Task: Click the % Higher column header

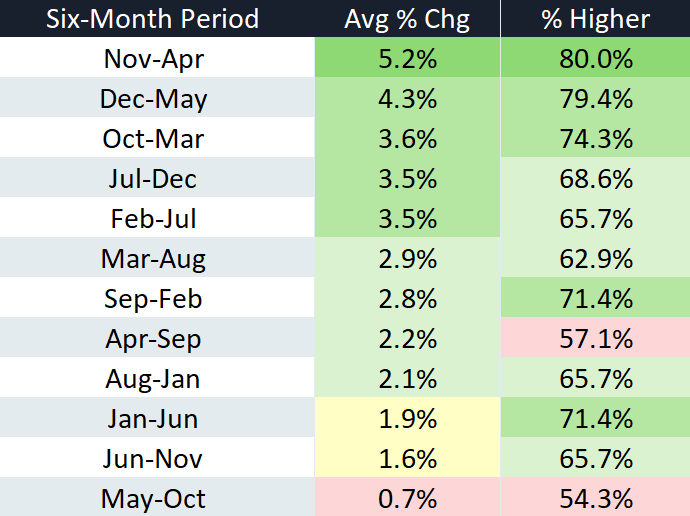Action: (x=595, y=18)
